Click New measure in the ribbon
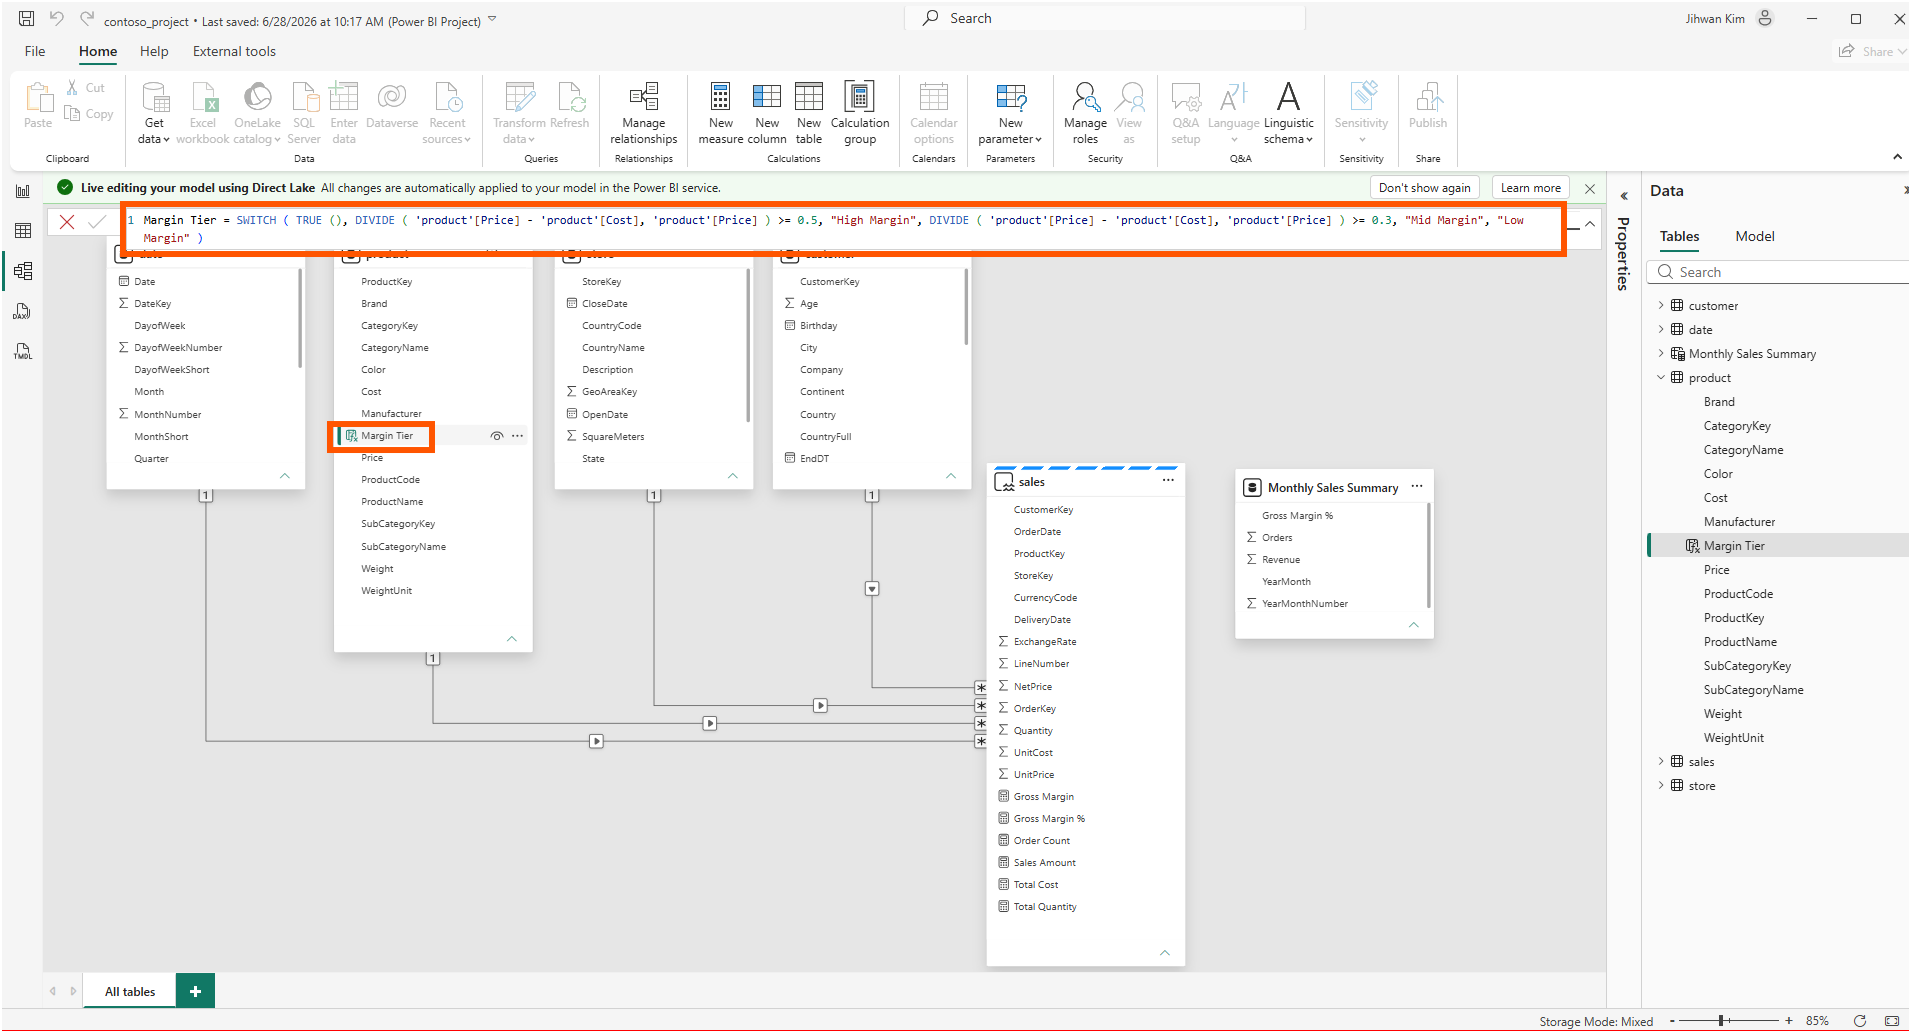The width and height of the screenshot is (1911, 1033). (x=721, y=113)
